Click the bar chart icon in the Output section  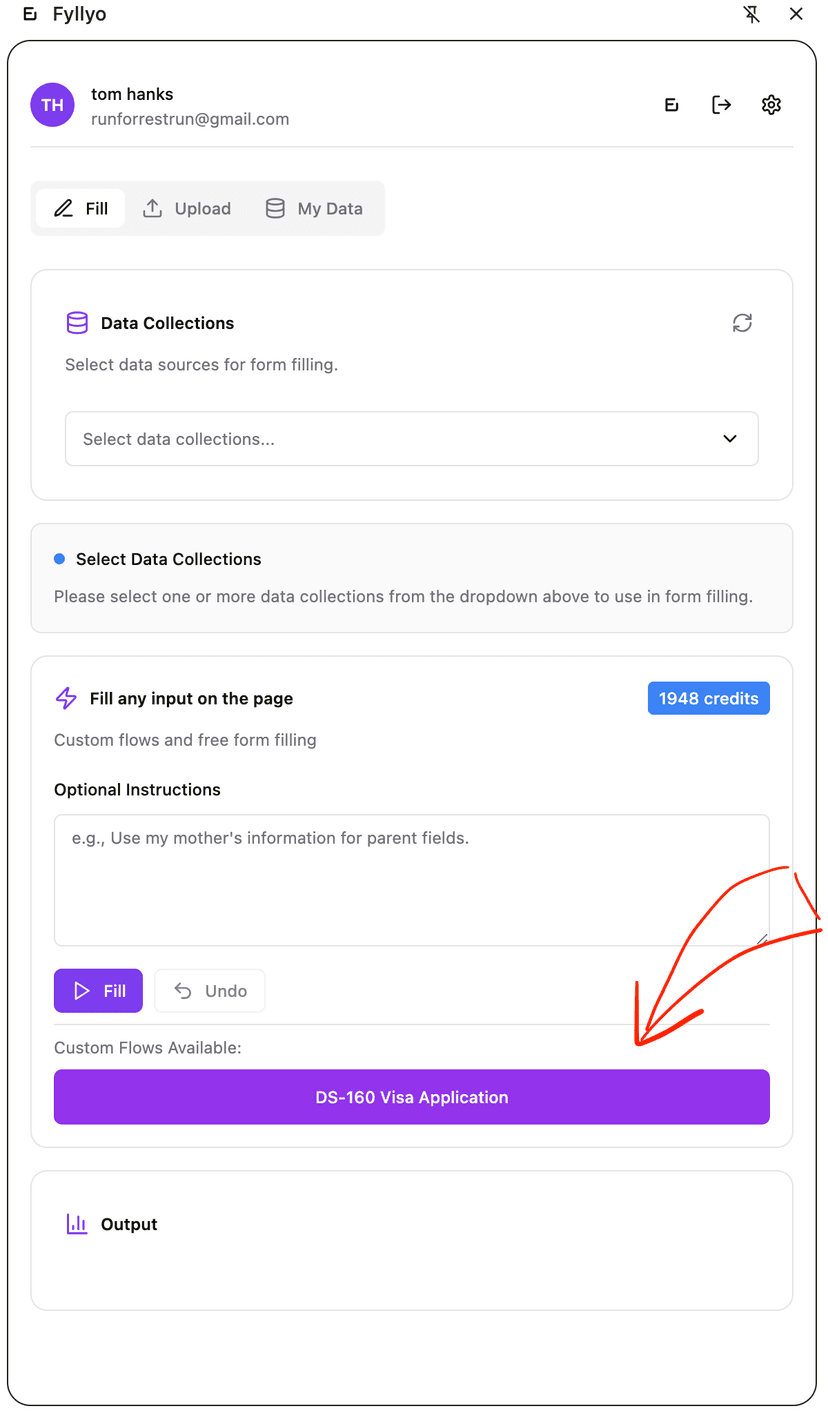point(77,1223)
